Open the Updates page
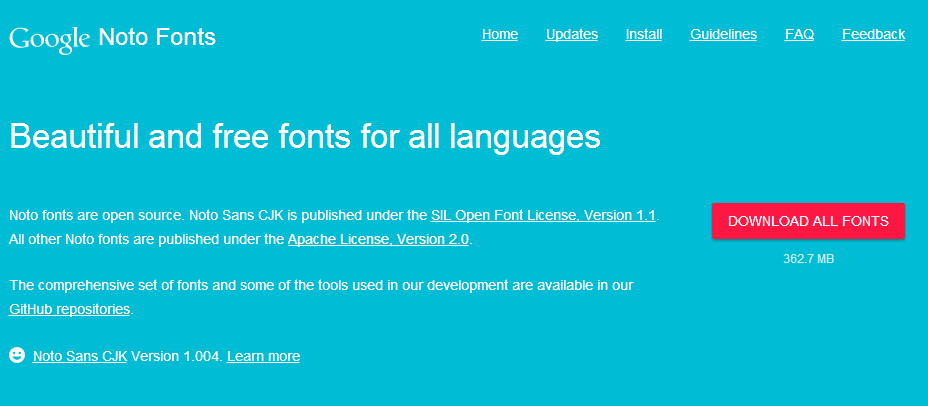This screenshot has height=406, width=928. [571, 34]
